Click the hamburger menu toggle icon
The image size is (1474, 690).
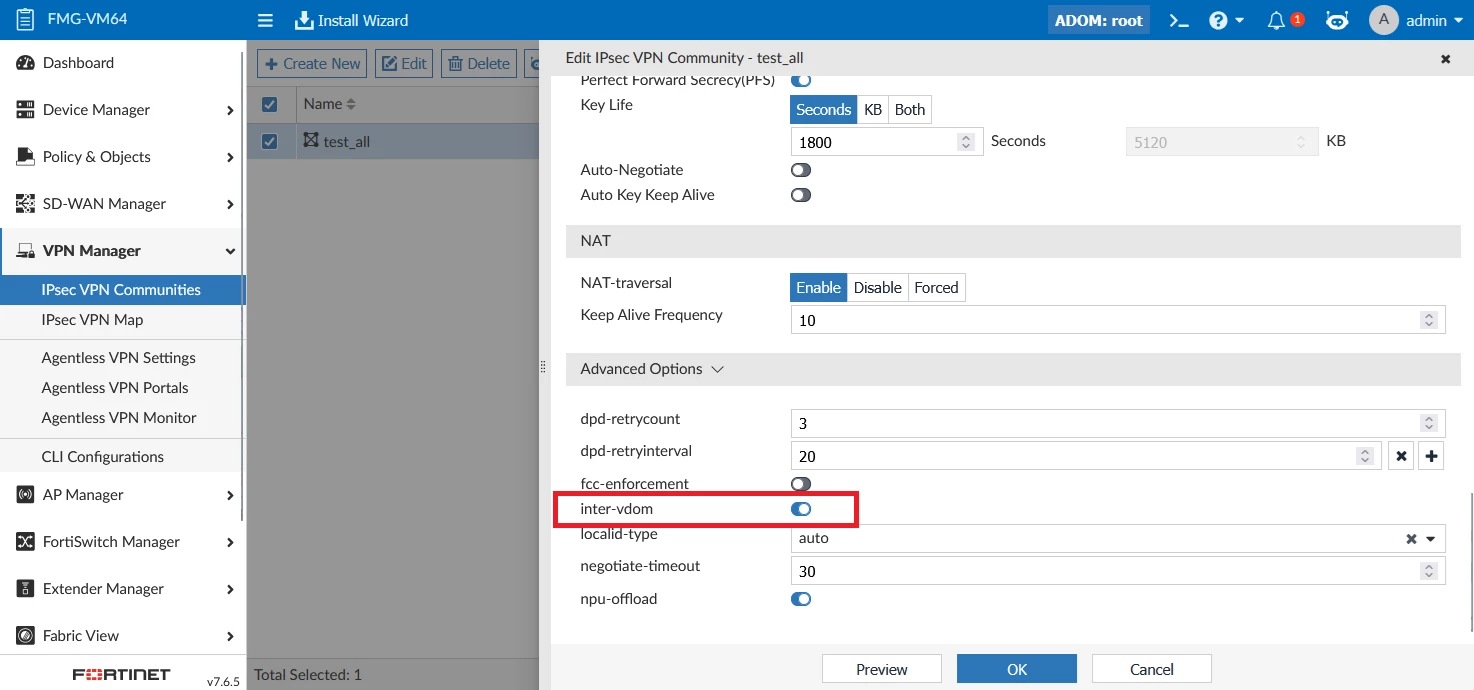click(x=265, y=20)
